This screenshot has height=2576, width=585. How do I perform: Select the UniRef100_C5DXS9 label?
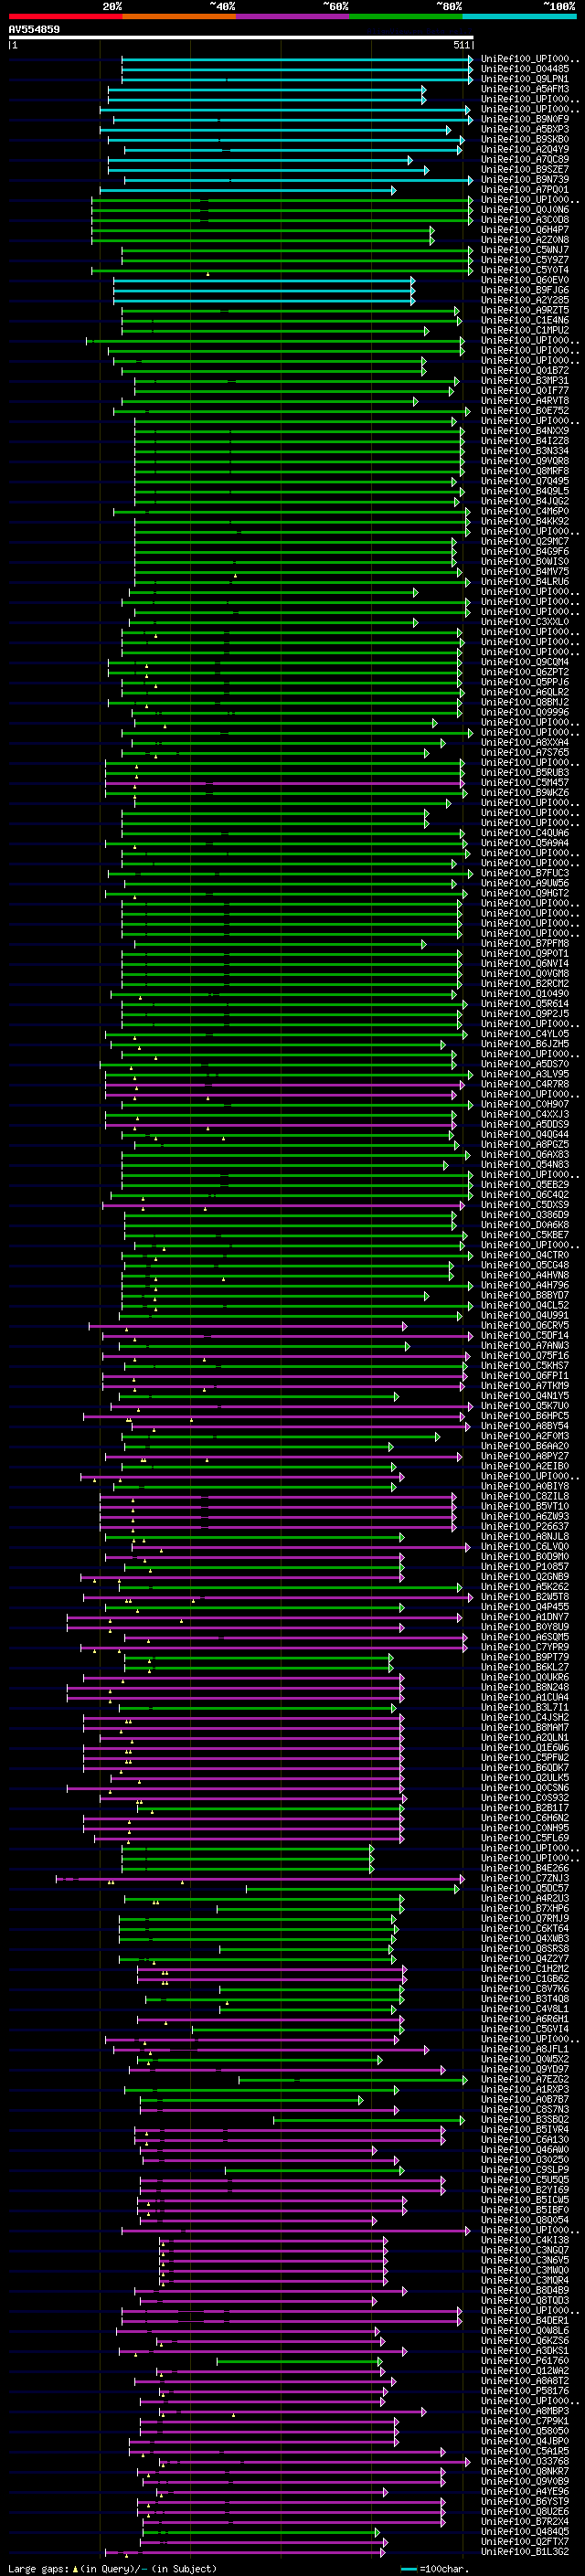(x=524, y=1204)
